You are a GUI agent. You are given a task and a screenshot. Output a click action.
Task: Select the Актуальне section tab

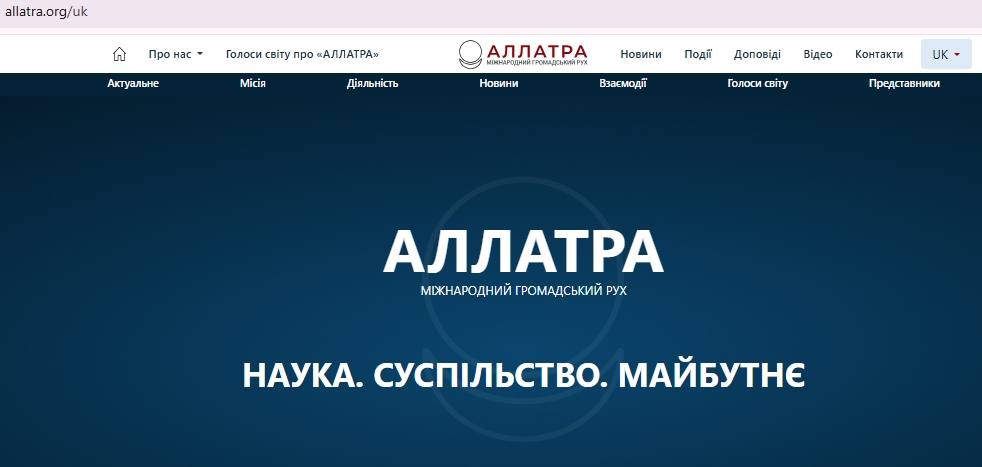(133, 84)
